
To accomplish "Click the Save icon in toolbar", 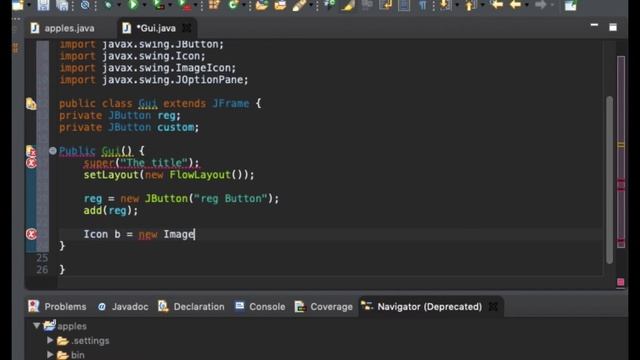I will [43, 5].
